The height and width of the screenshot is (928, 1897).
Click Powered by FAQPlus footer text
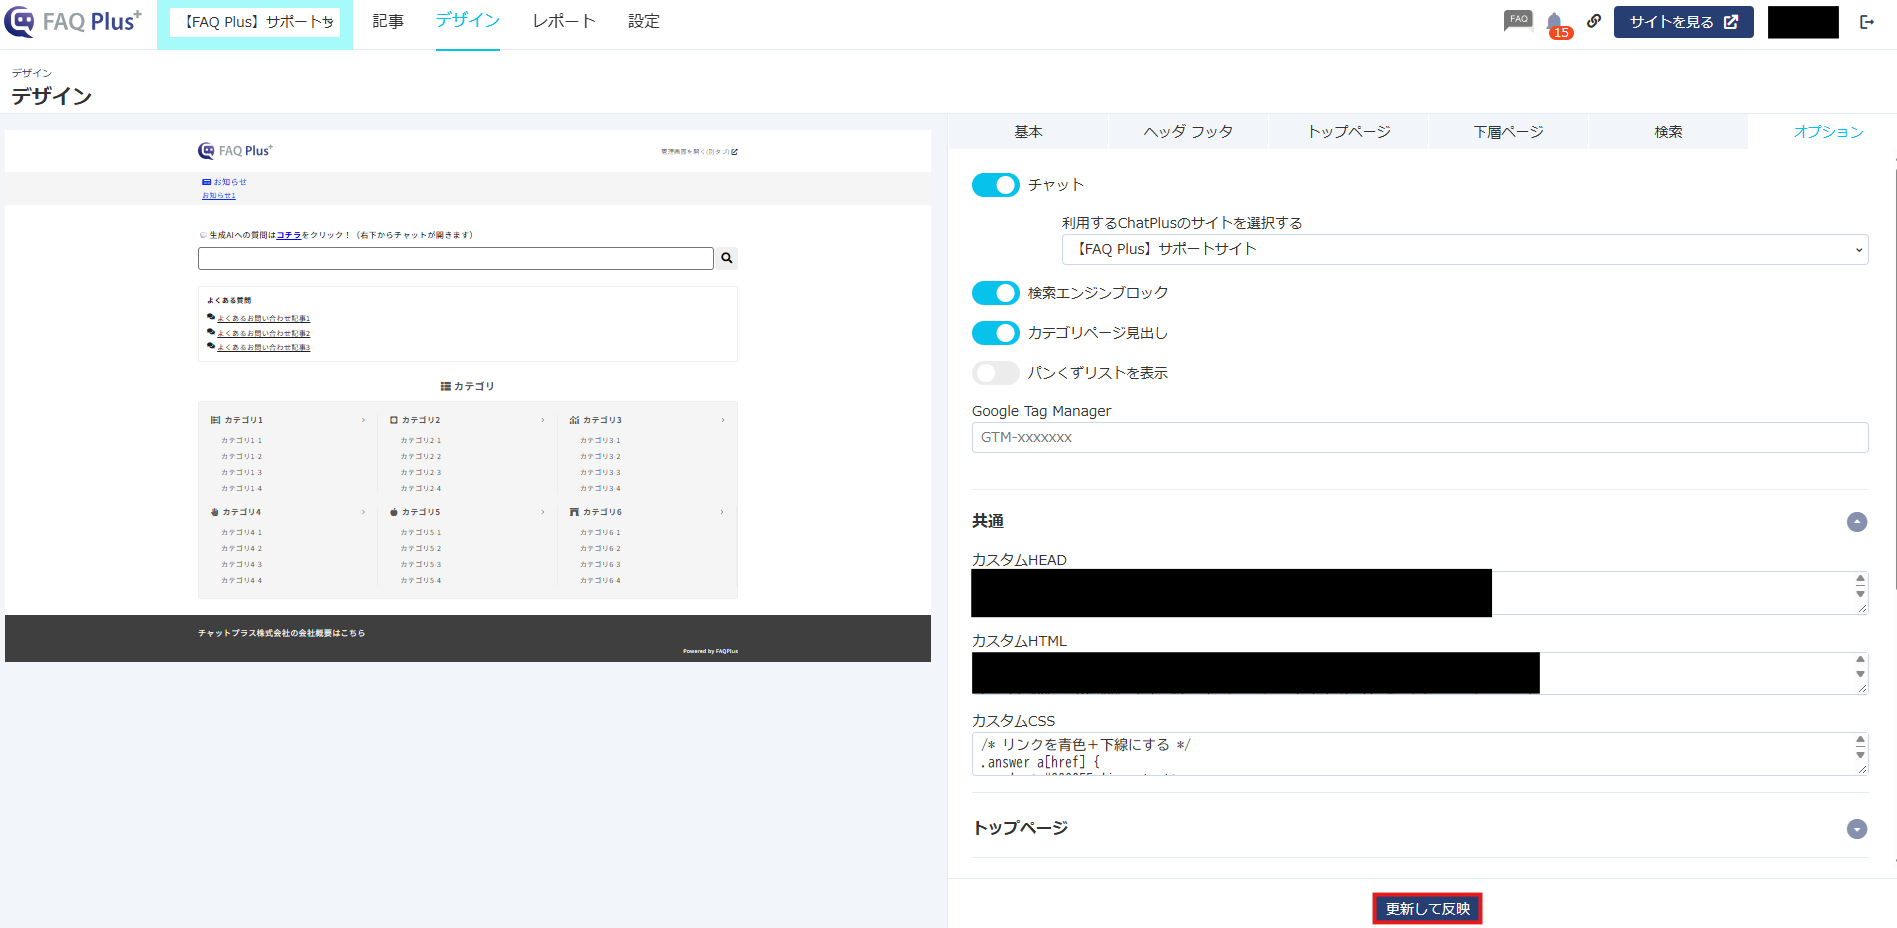point(710,651)
